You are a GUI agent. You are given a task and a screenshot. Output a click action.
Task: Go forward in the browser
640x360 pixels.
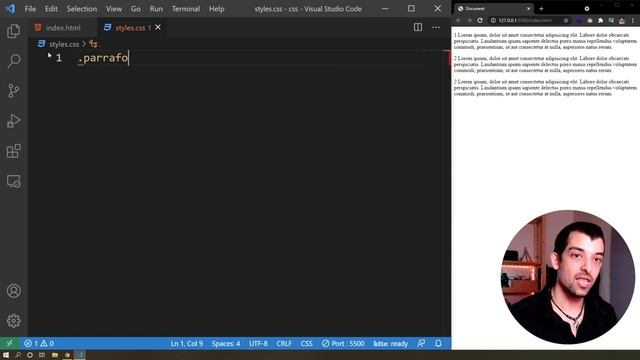point(469,20)
